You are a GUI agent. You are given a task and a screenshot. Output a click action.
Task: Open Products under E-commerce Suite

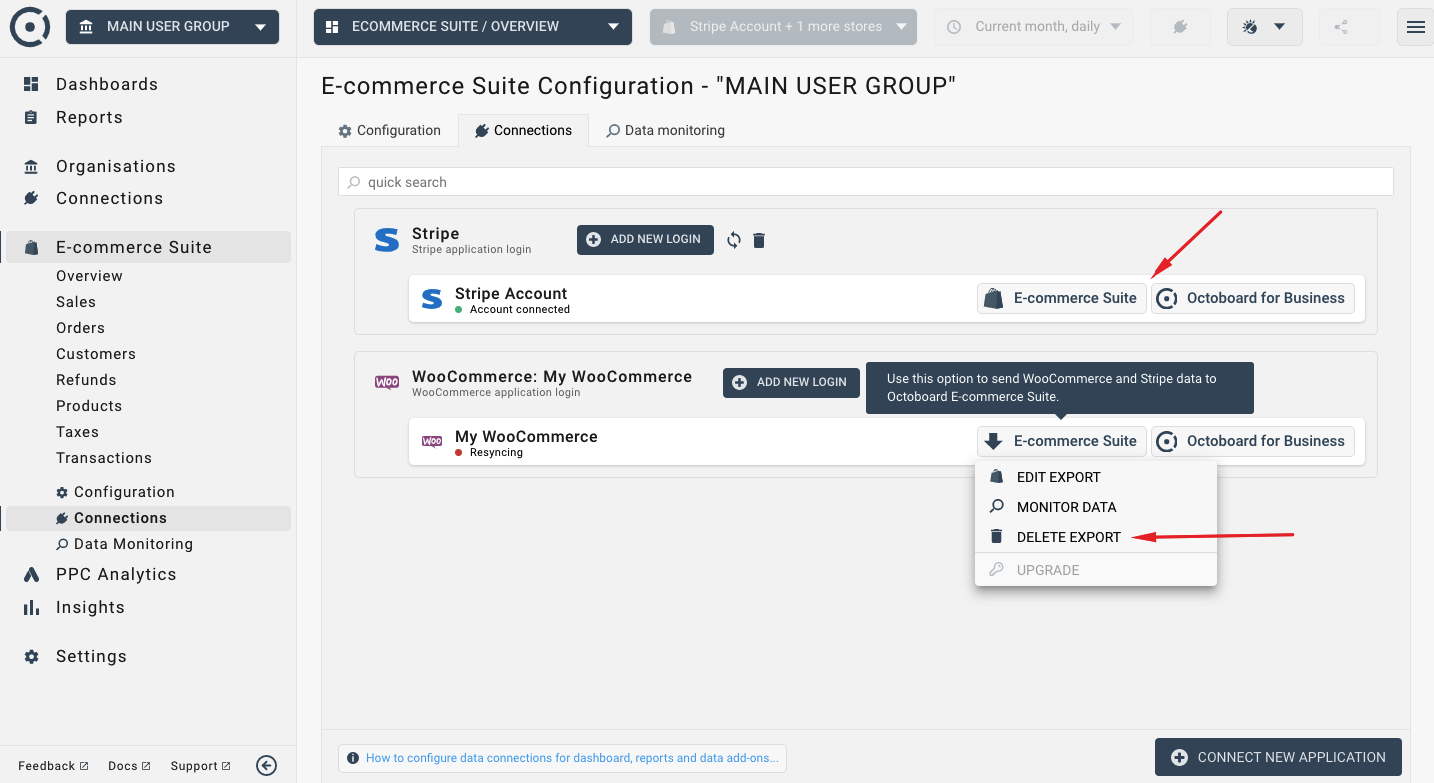tap(89, 406)
